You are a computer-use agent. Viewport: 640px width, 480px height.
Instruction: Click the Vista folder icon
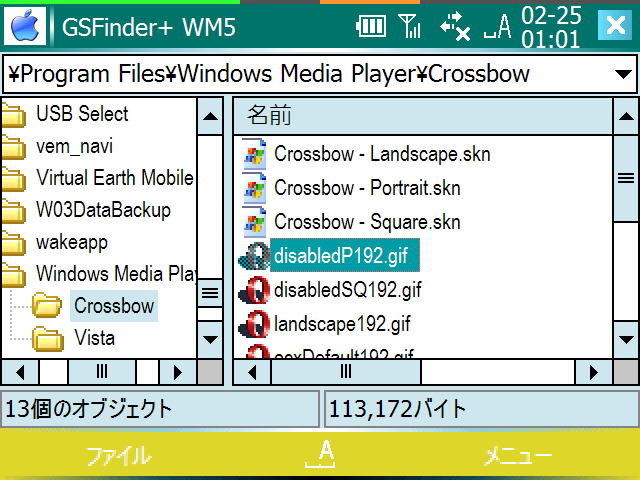click(x=48, y=339)
